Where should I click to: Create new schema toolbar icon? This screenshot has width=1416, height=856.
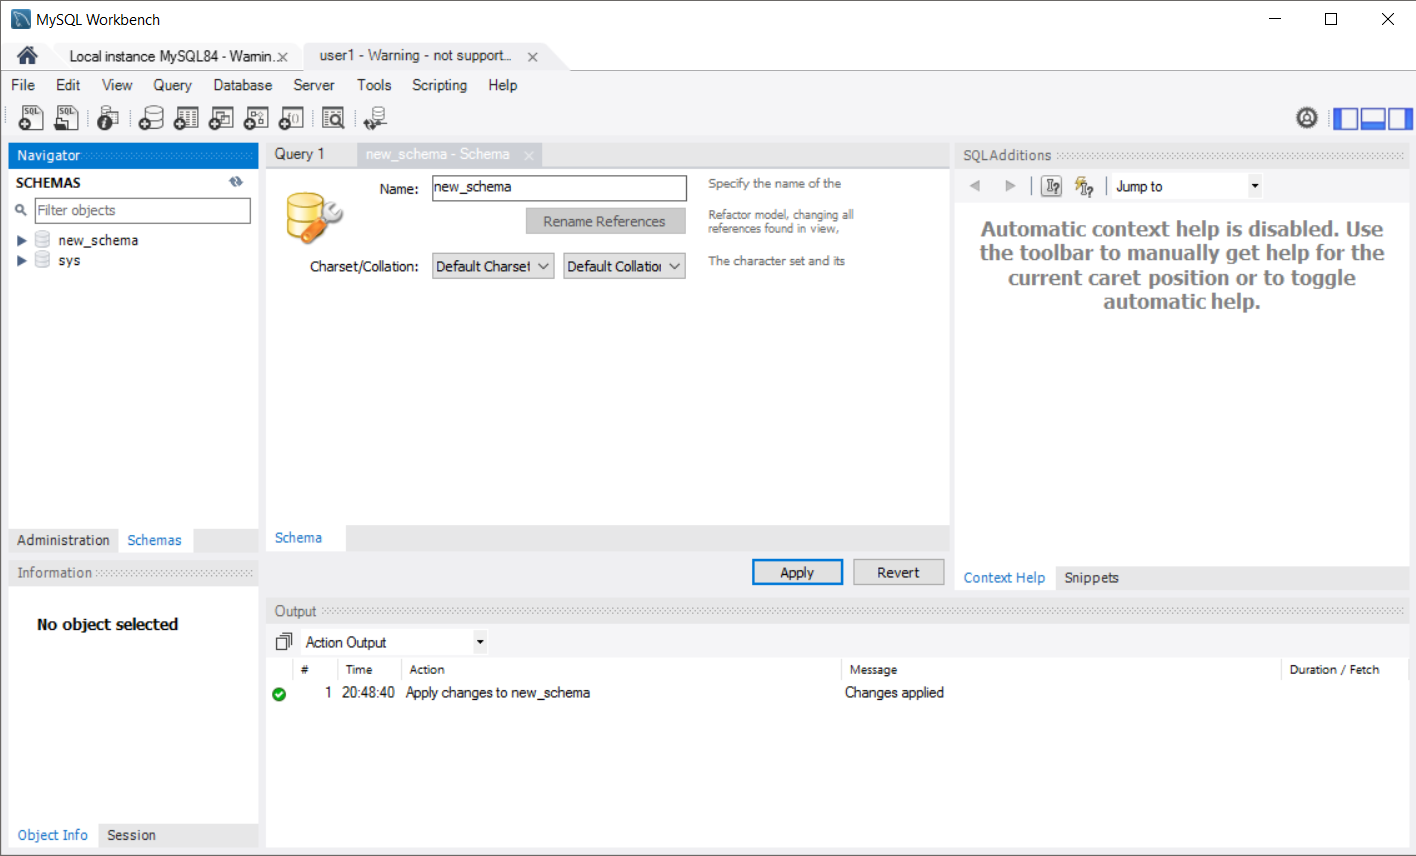[x=151, y=118]
